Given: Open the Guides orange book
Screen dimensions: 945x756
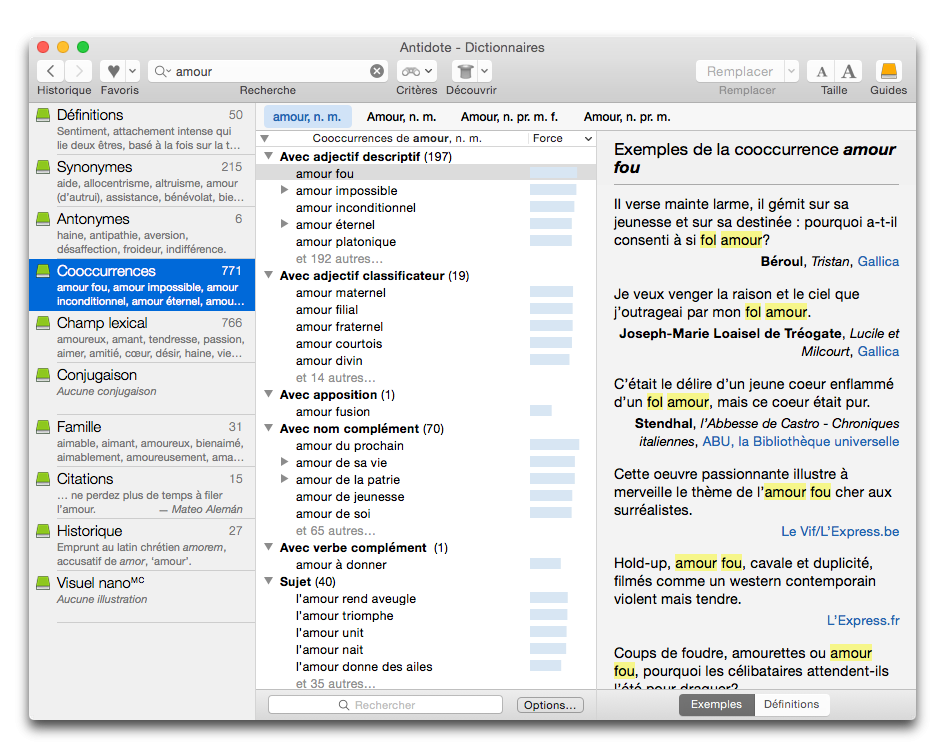Looking at the screenshot, I should (888, 71).
